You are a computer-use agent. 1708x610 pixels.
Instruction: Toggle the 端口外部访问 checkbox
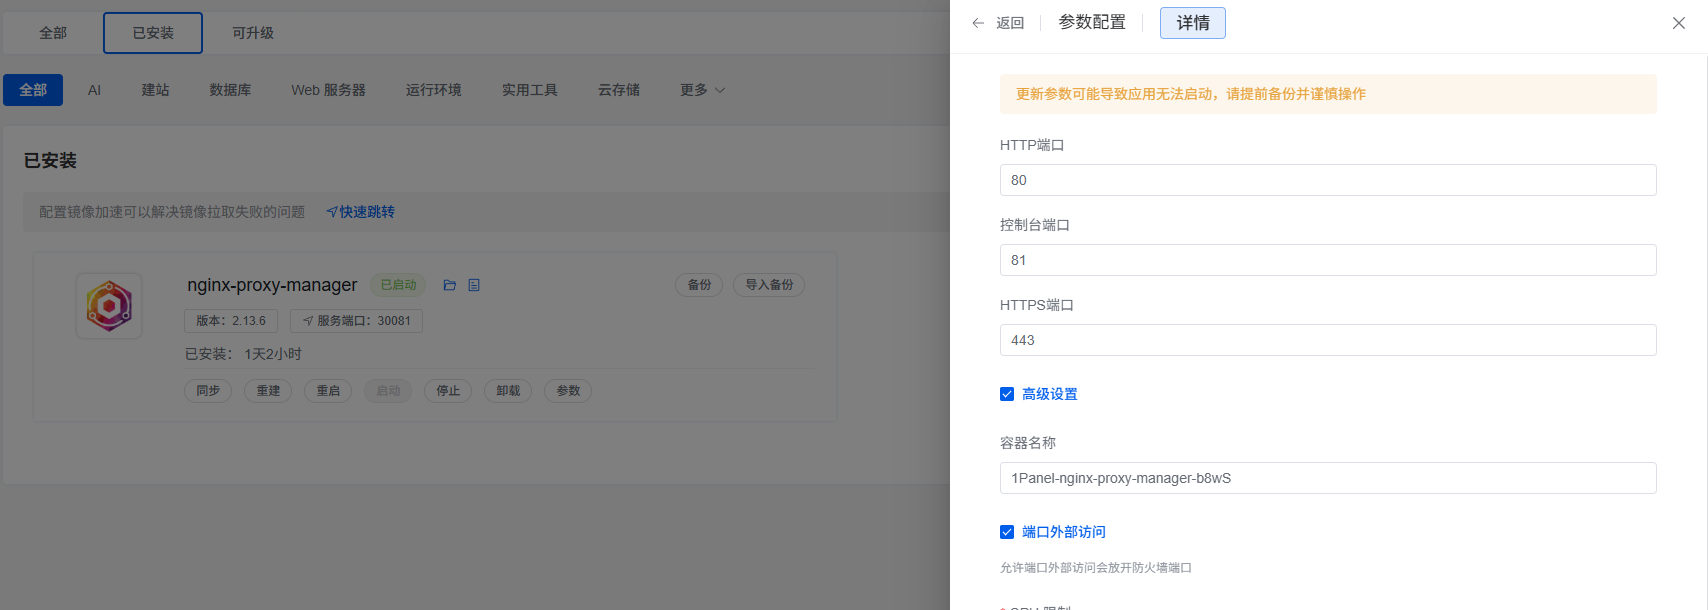1007,532
